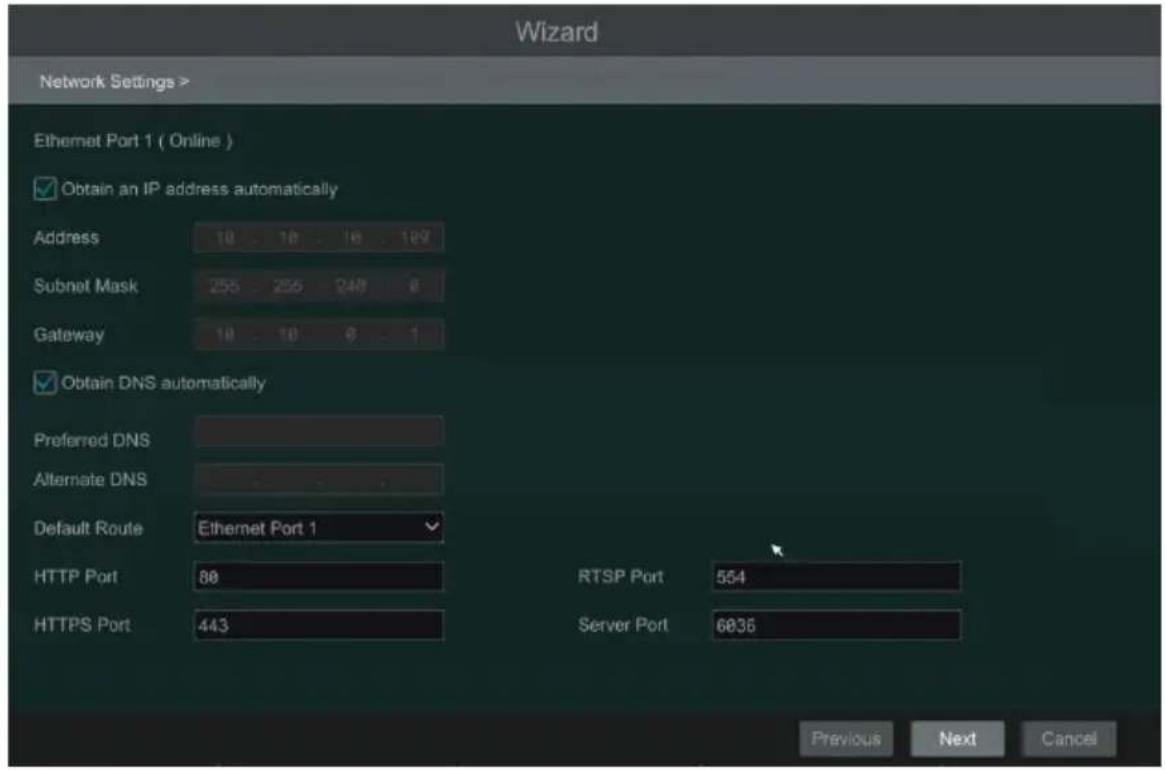Open the Default Route dropdown
This screenshot has height=770, width=1165.
pos(319,528)
